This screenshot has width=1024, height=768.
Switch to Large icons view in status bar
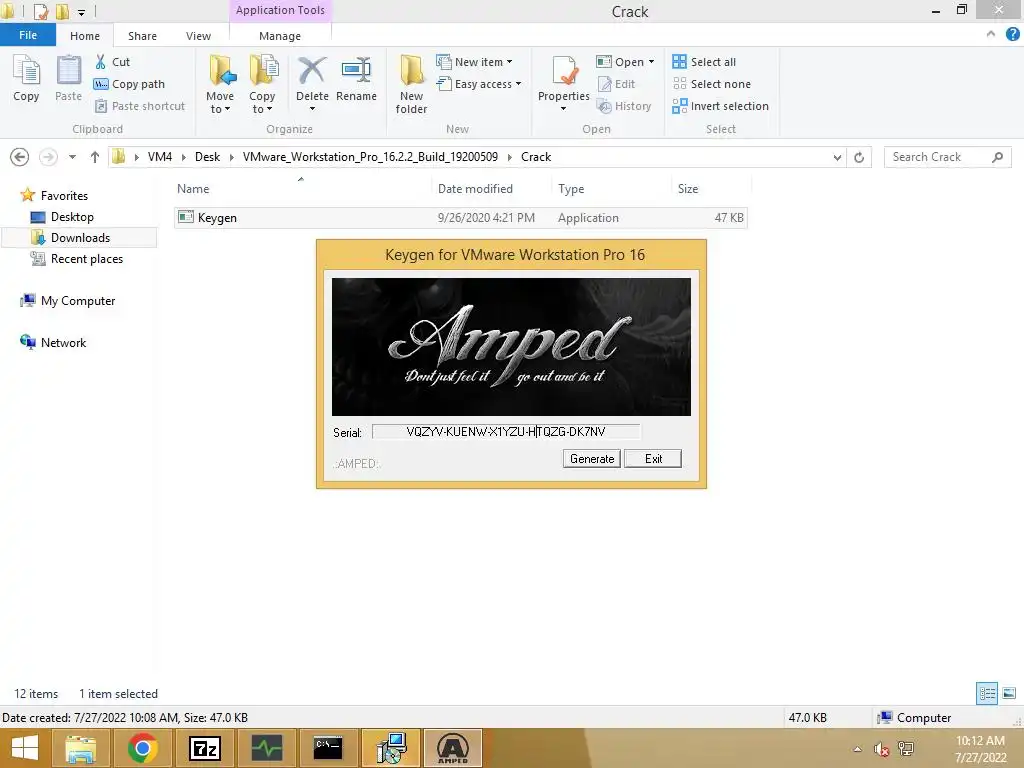1009,693
